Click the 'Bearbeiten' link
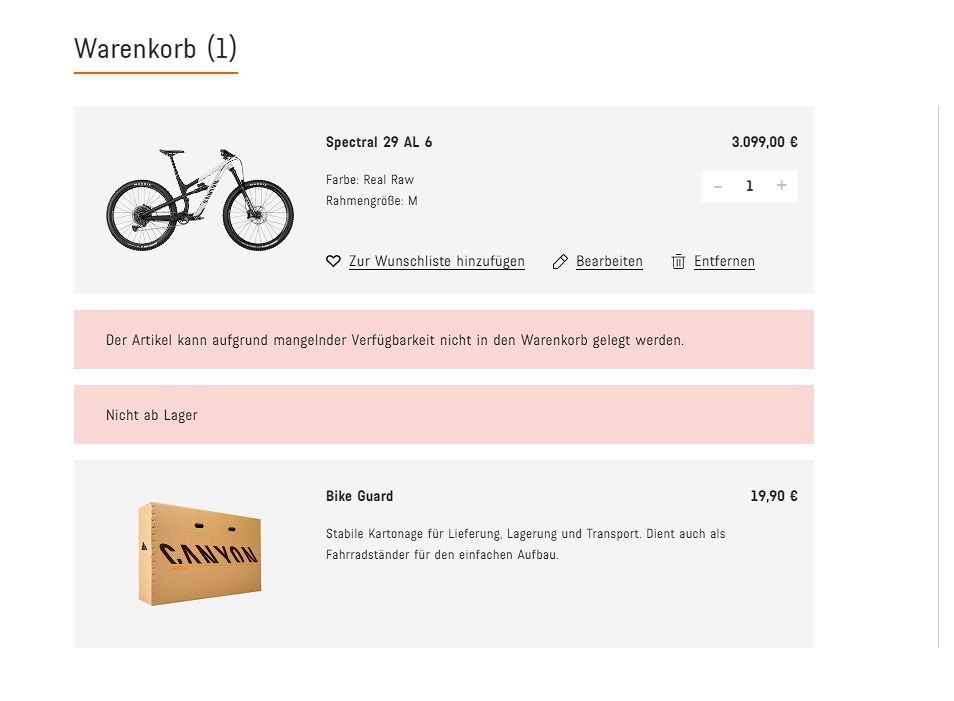Image resolution: width=954 pixels, height=701 pixels. 609,262
